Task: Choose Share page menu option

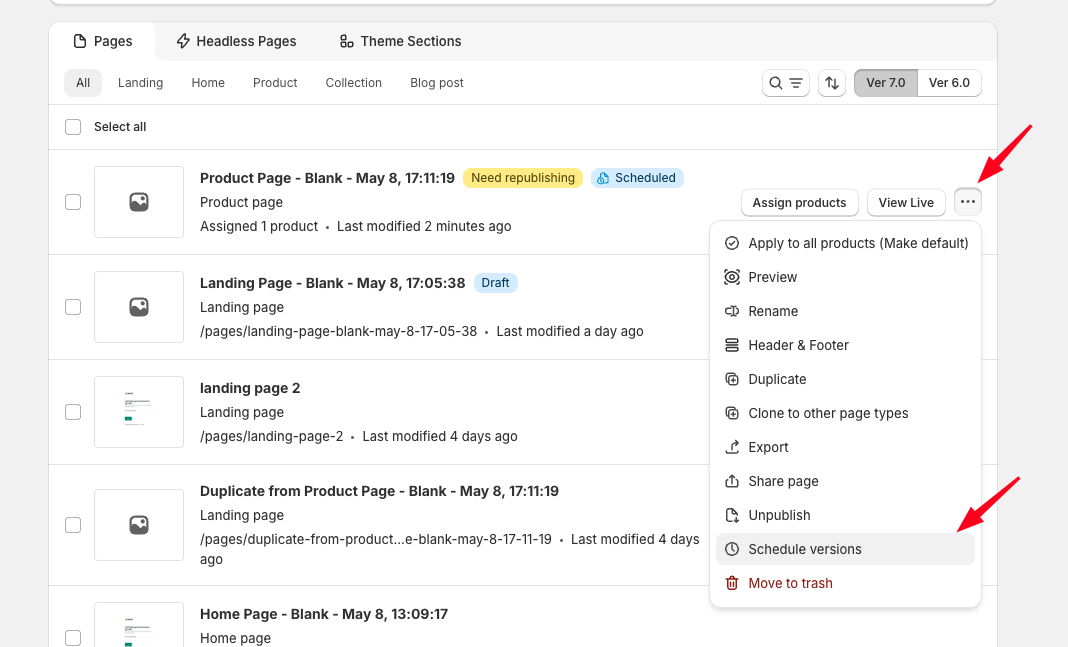Action: [845, 482]
